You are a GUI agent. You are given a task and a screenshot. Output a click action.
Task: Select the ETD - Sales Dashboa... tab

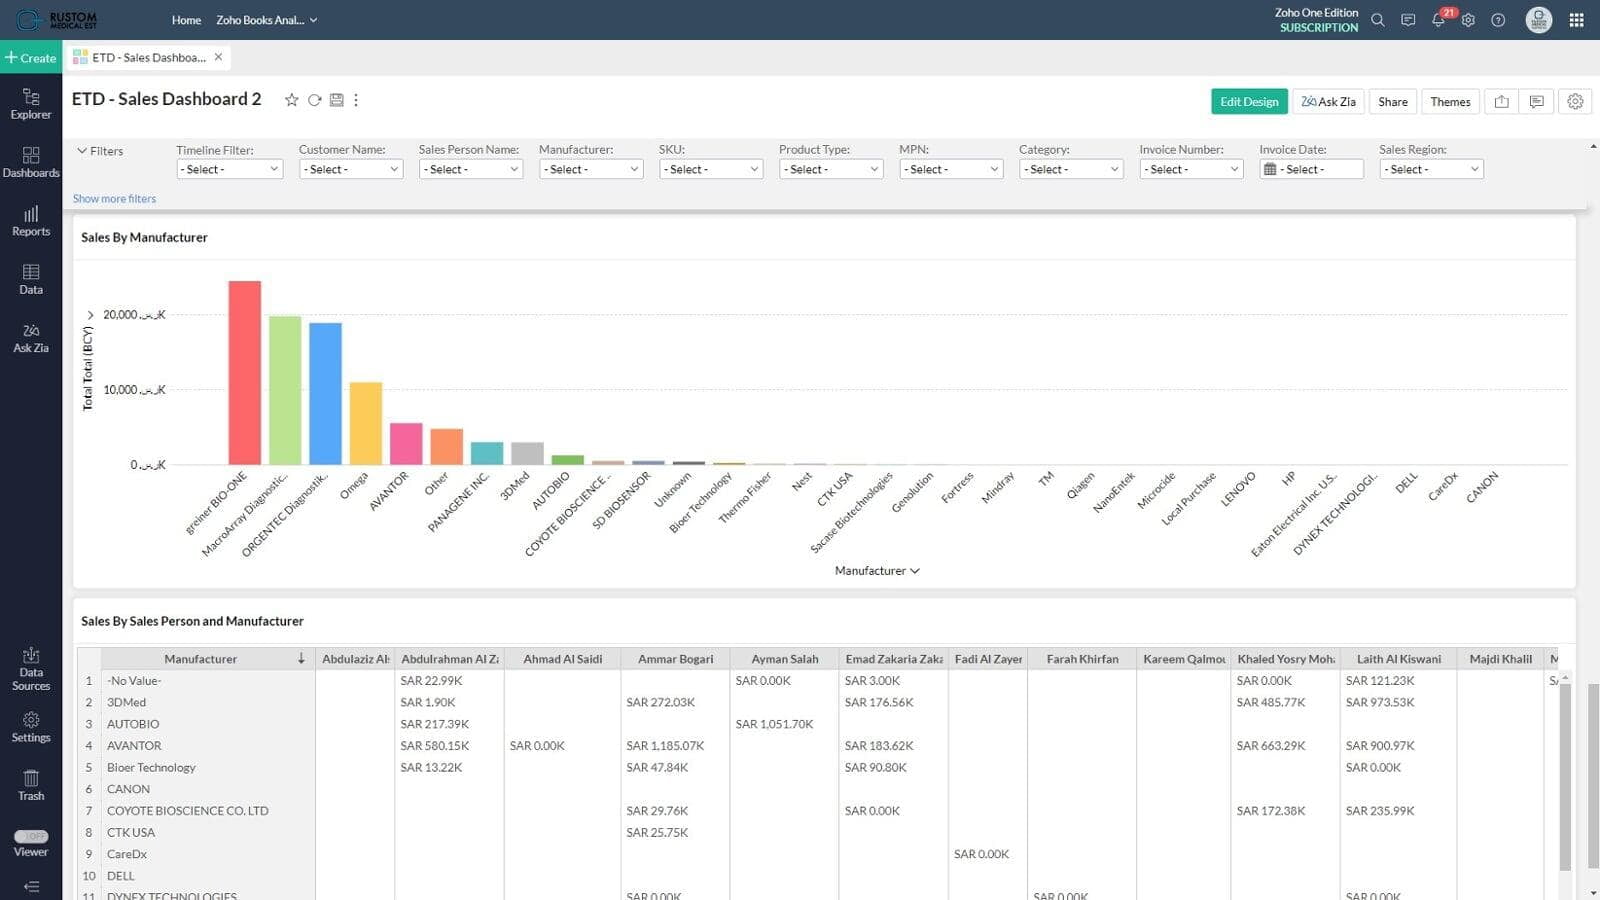(148, 57)
